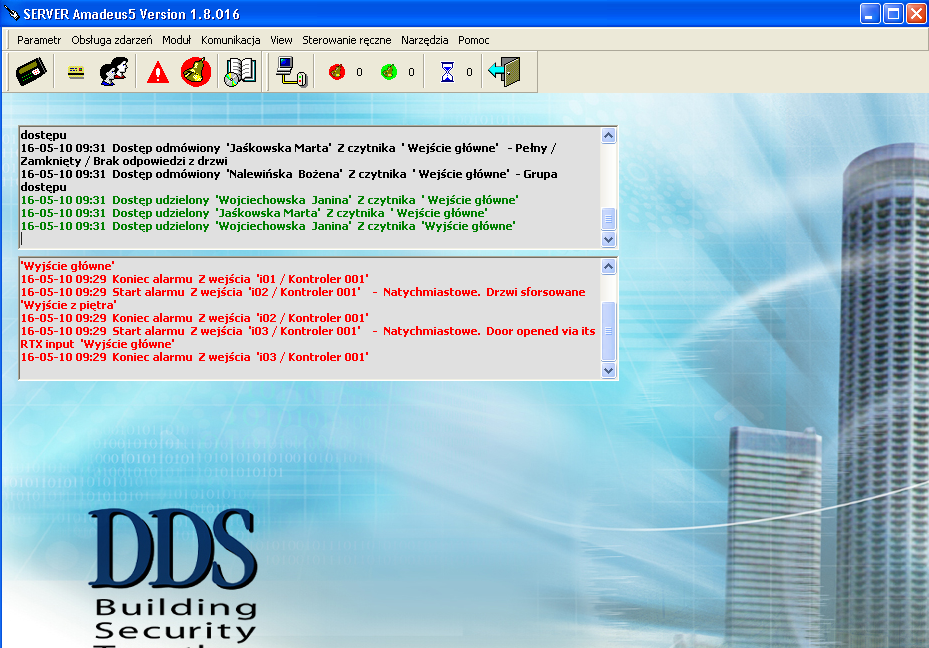The height and width of the screenshot is (648, 929).
Task: Open the Moduł menu
Action: click(x=177, y=40)
